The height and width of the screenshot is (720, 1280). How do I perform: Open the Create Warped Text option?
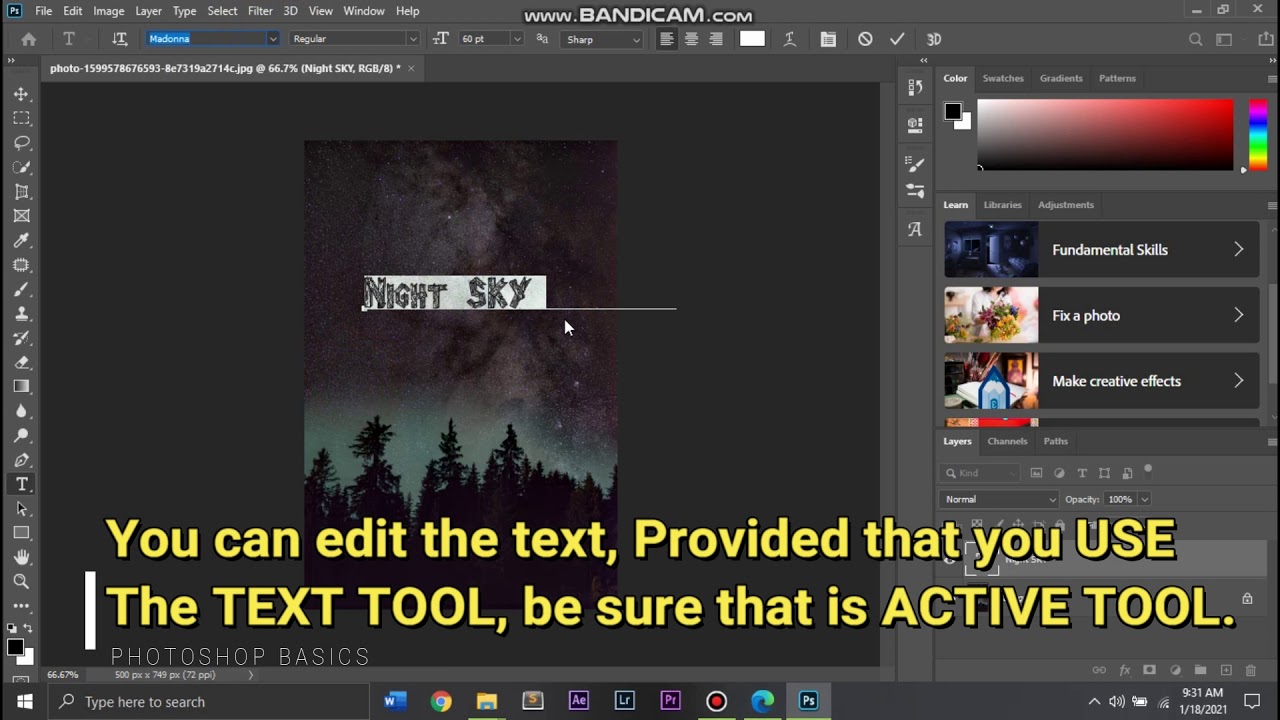(789, 39)
